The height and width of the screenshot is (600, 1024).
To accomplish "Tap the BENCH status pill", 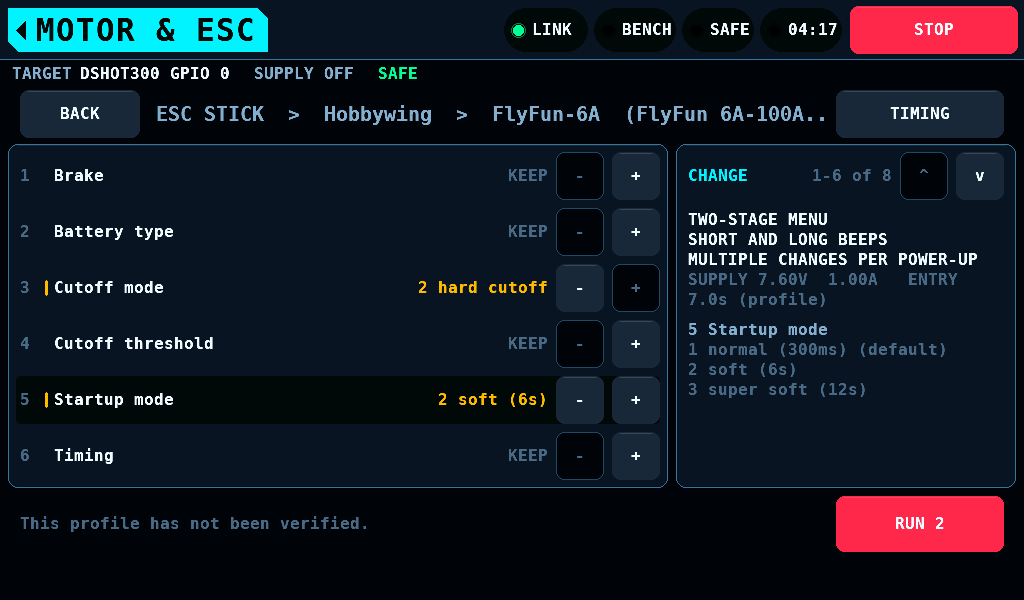I will click(635, 30).
